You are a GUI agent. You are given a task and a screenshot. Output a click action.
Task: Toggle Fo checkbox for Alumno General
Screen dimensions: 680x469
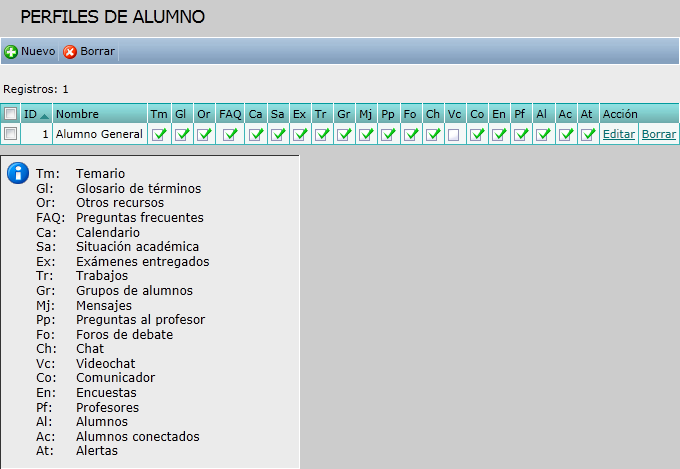coord(411,134)
